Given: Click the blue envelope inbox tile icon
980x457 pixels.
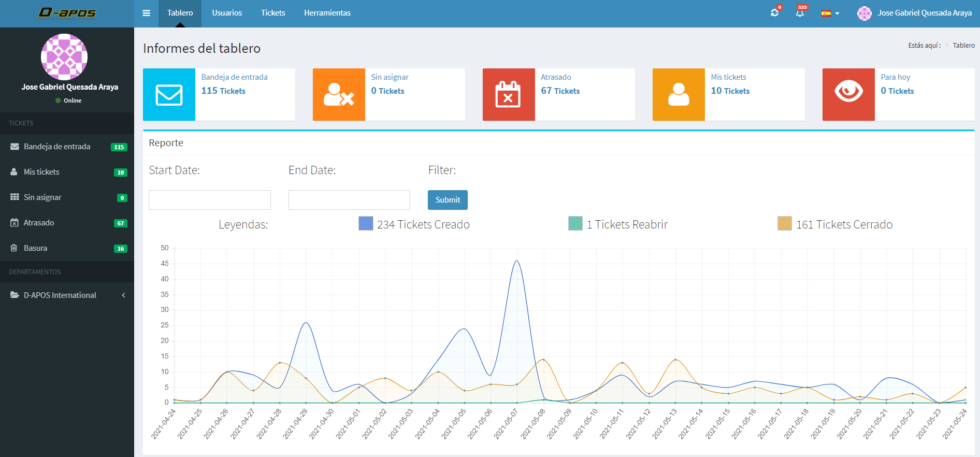Looking at the screenshot, I should (x=169, y=94).
